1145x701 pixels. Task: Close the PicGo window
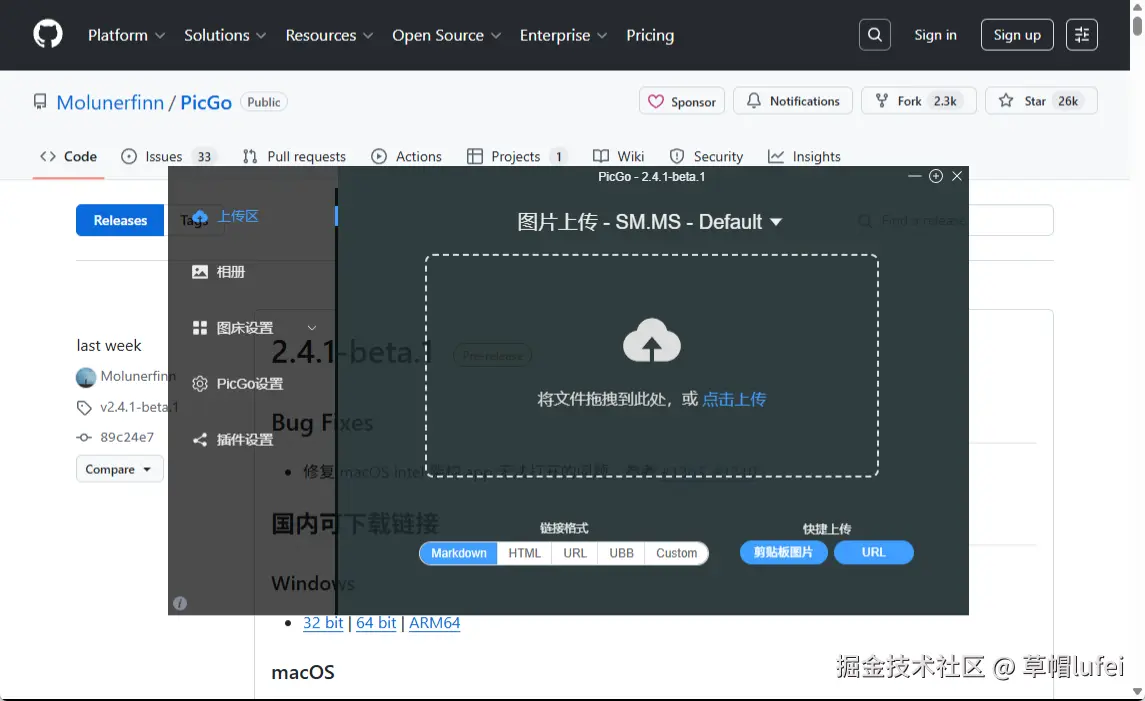tap(957, 176)
